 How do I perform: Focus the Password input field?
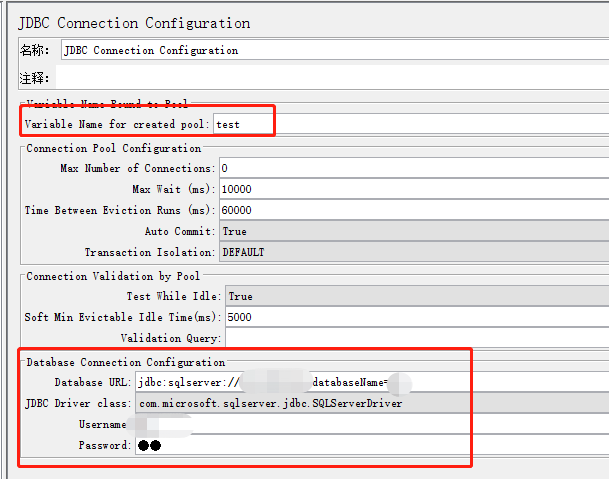300,445
